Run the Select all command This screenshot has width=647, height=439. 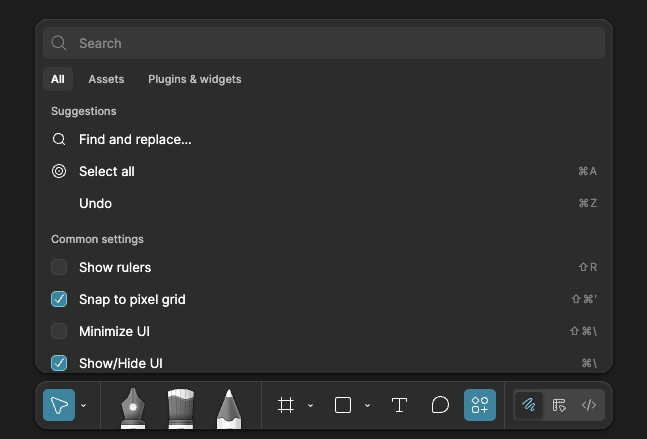point(324,171)
